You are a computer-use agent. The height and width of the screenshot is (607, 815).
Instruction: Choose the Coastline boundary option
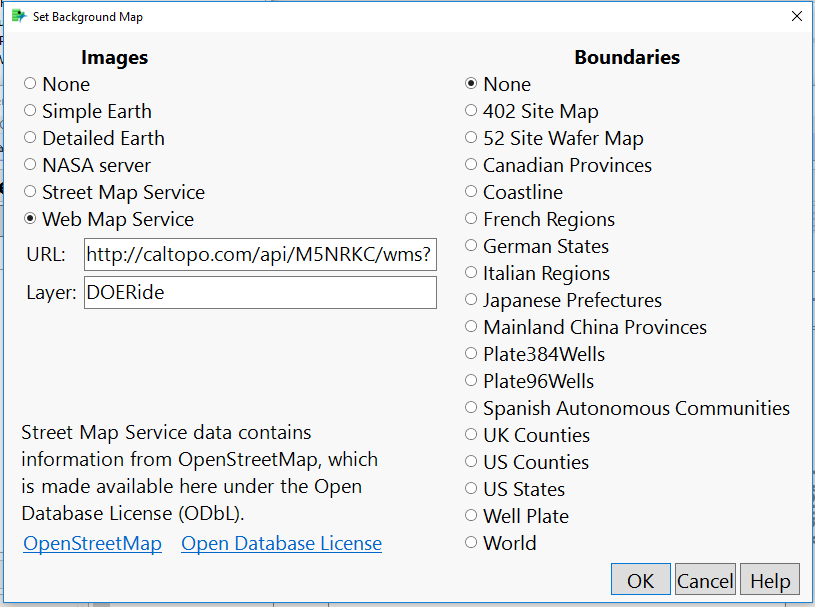point(471,192)
